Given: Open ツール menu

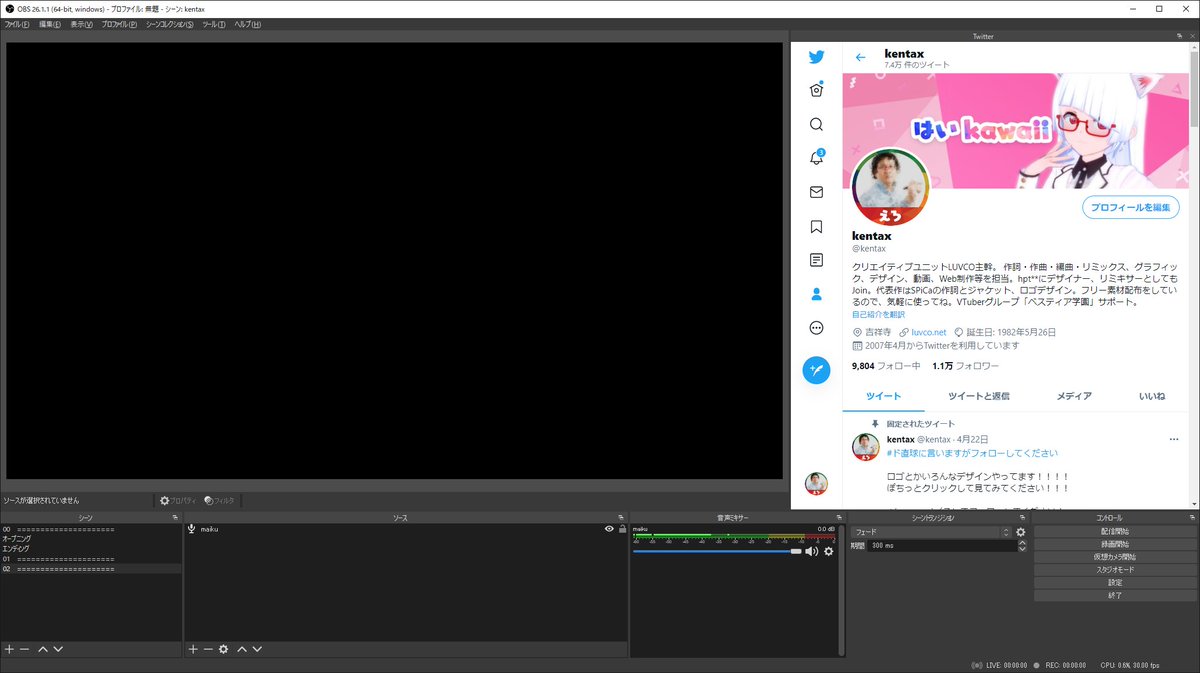Looking at the screenshot, I should 214,24.
